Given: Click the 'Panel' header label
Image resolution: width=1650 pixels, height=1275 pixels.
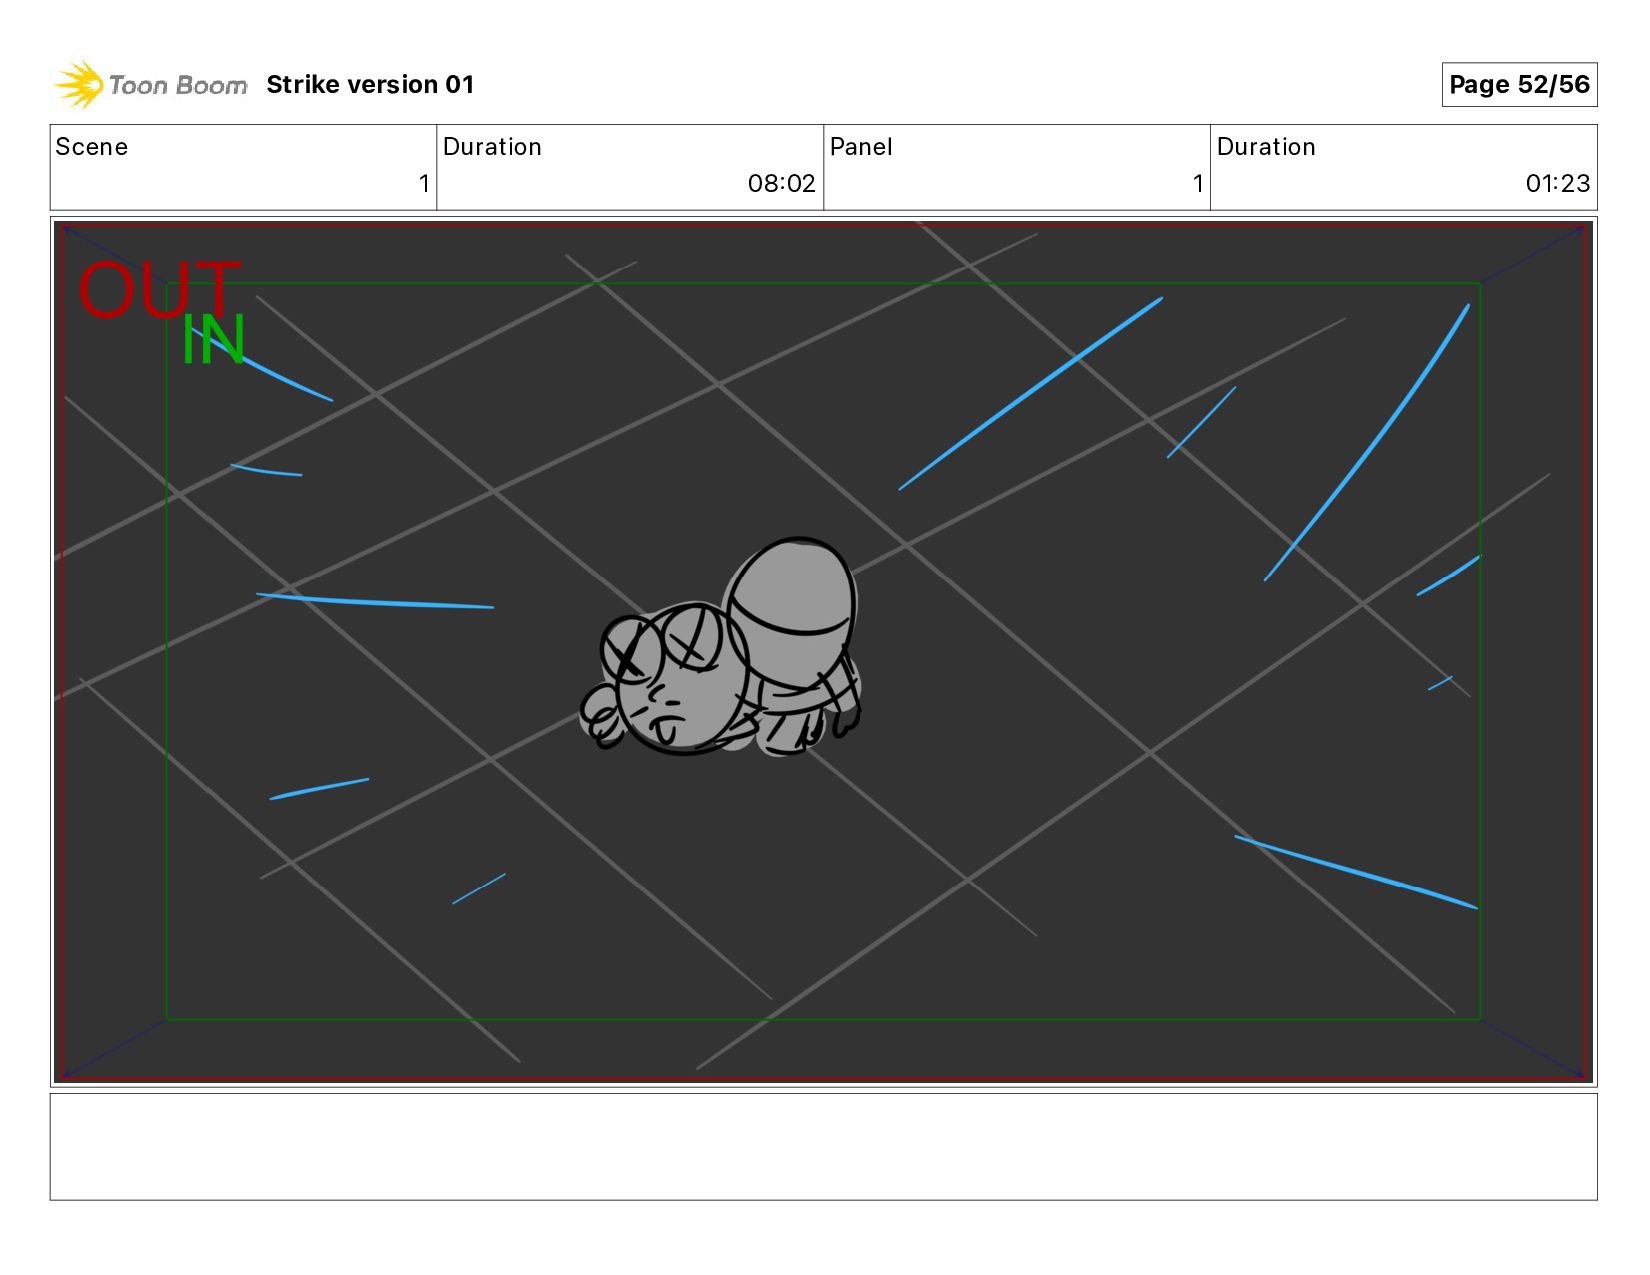Looking at the screenshot, I should pos(861,147).
